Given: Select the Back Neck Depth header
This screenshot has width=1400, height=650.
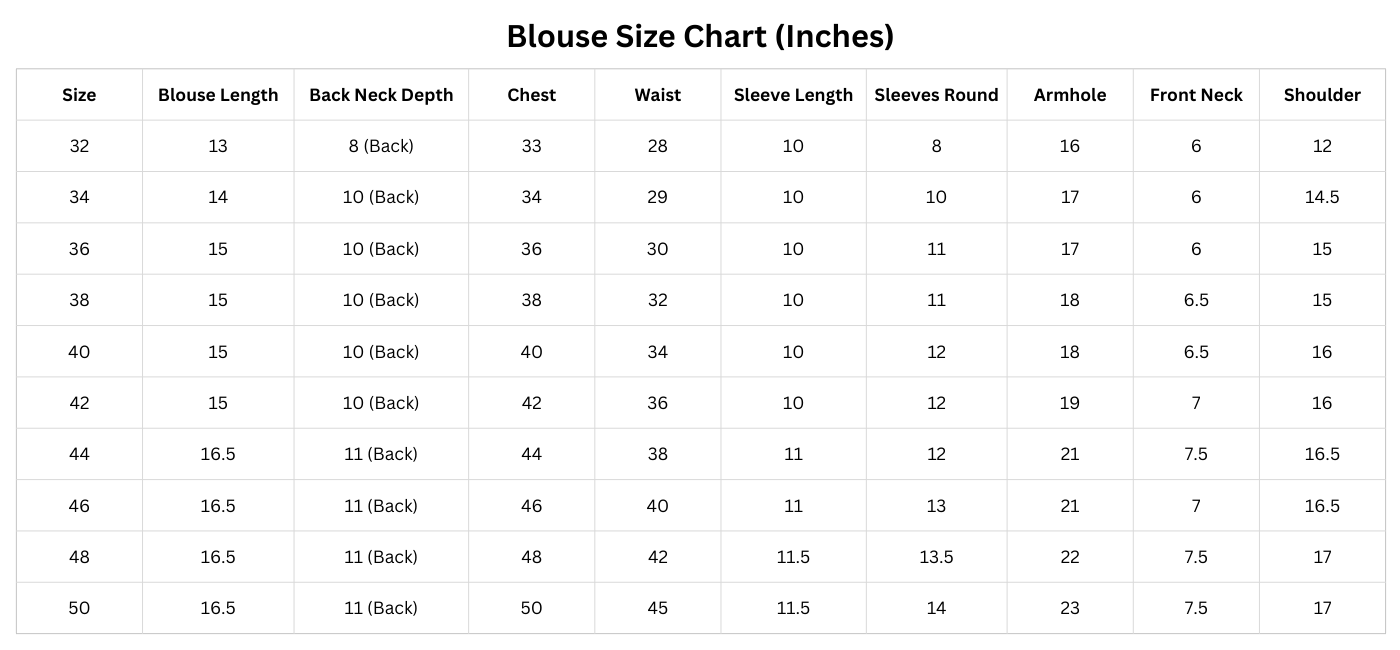Looking at the screenshot, I should point(381,95).
